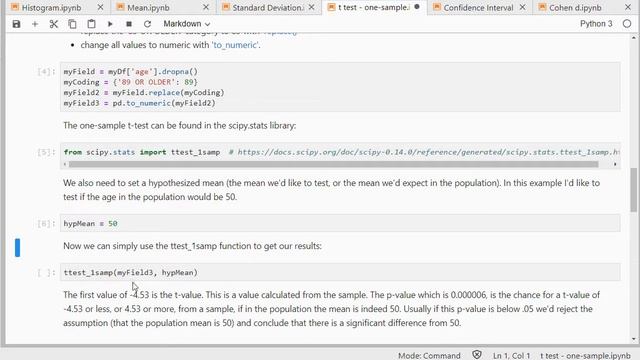Click the 'We also need to set' paragraph

pyautogui.click(x=331, y=190)
